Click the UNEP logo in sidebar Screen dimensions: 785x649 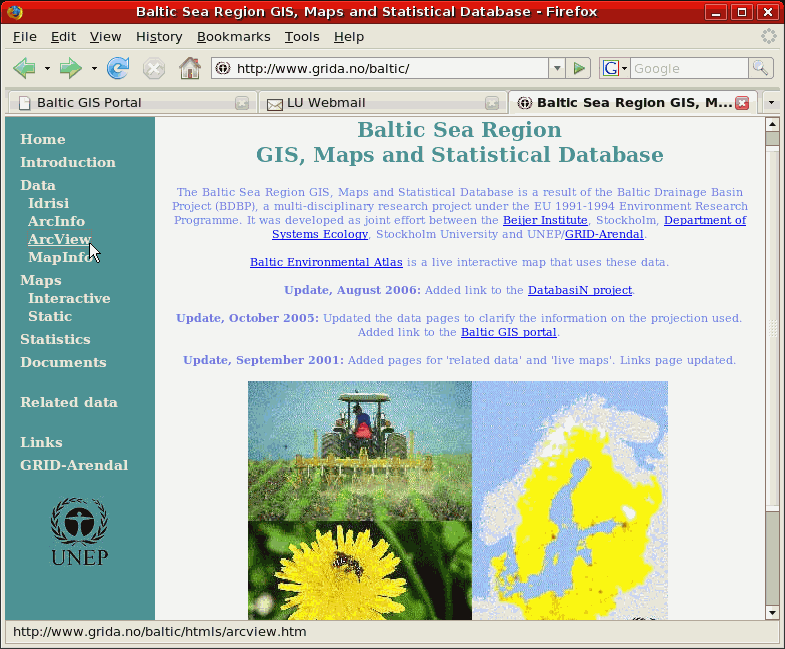coord(79,532)
